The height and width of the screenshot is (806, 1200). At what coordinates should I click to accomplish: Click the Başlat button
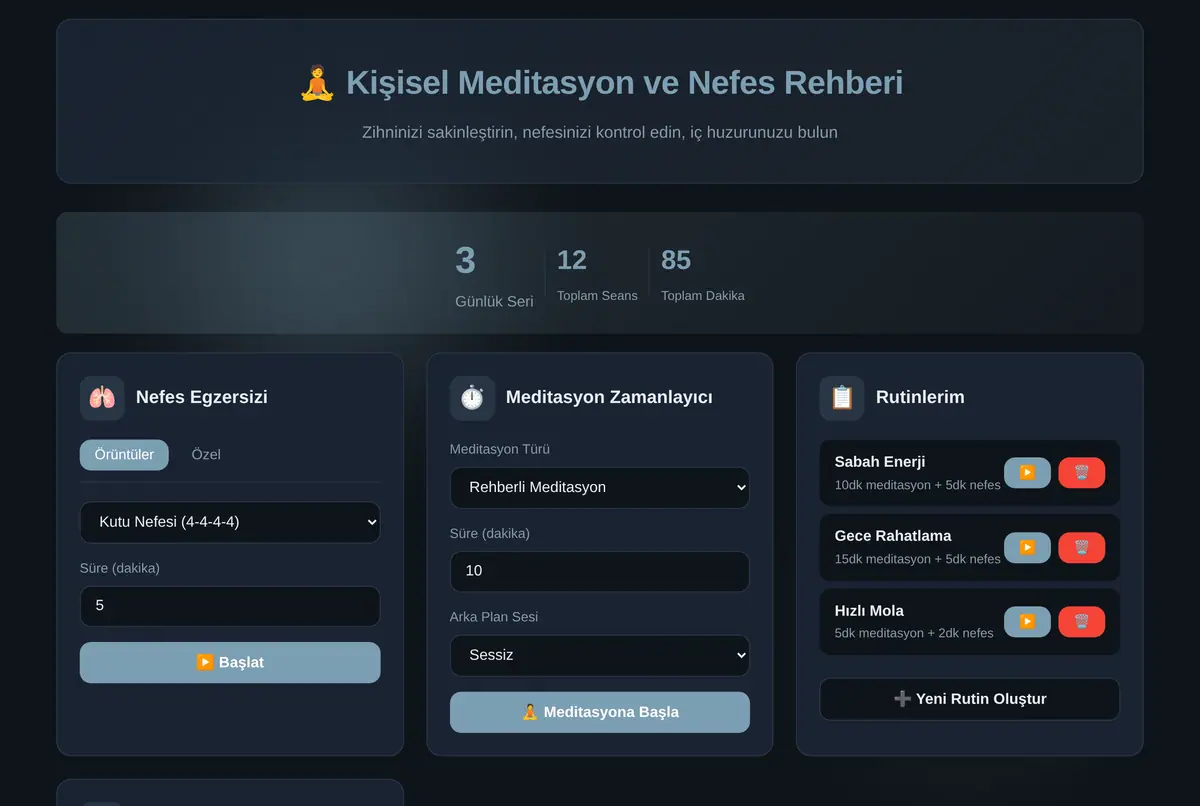pyautogui.click(x=230, y=663)
